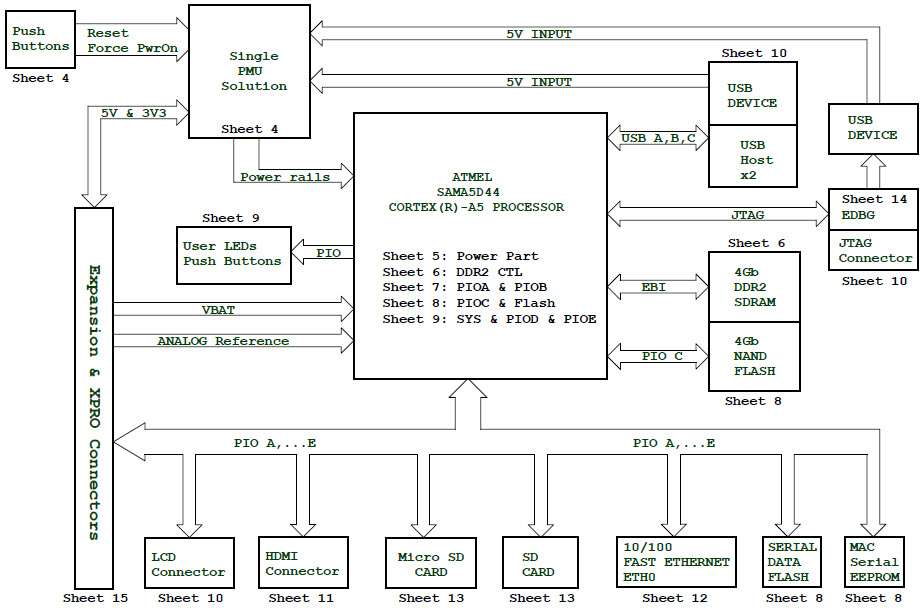
Task: Click the Power rails arrow label
Action: pos(285,177)
